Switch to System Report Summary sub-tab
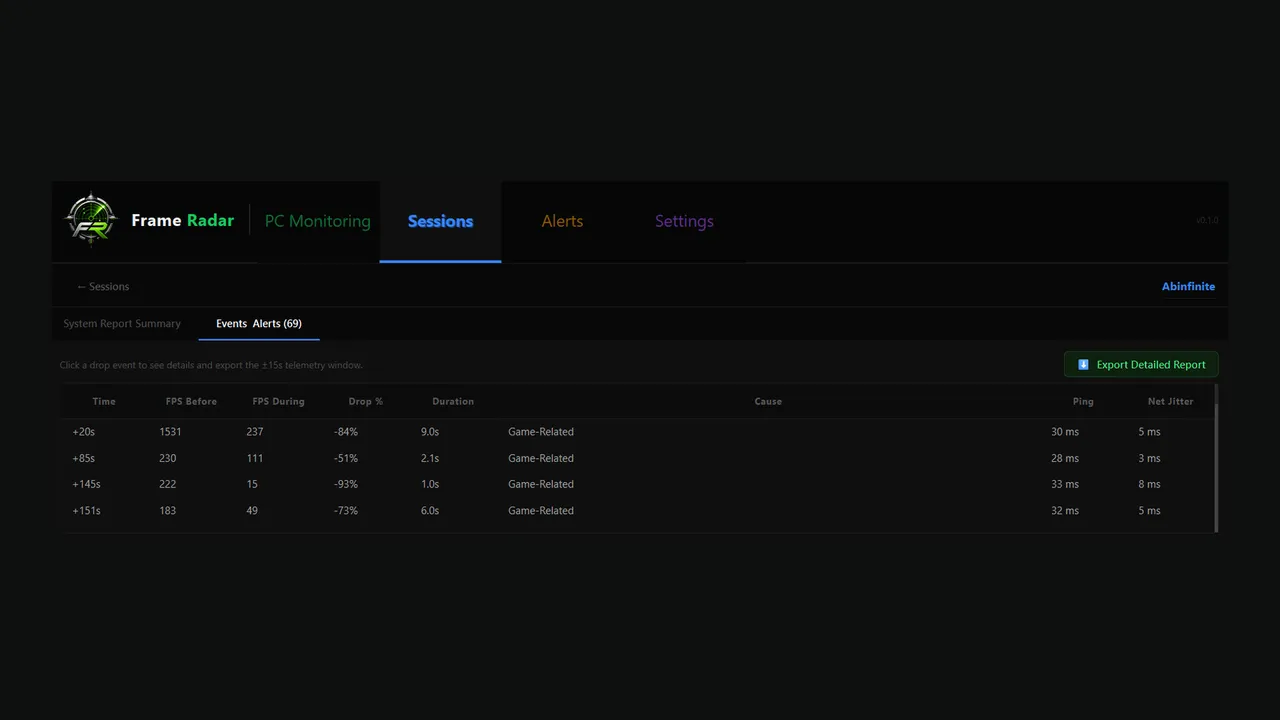 [x=122, y=324]
